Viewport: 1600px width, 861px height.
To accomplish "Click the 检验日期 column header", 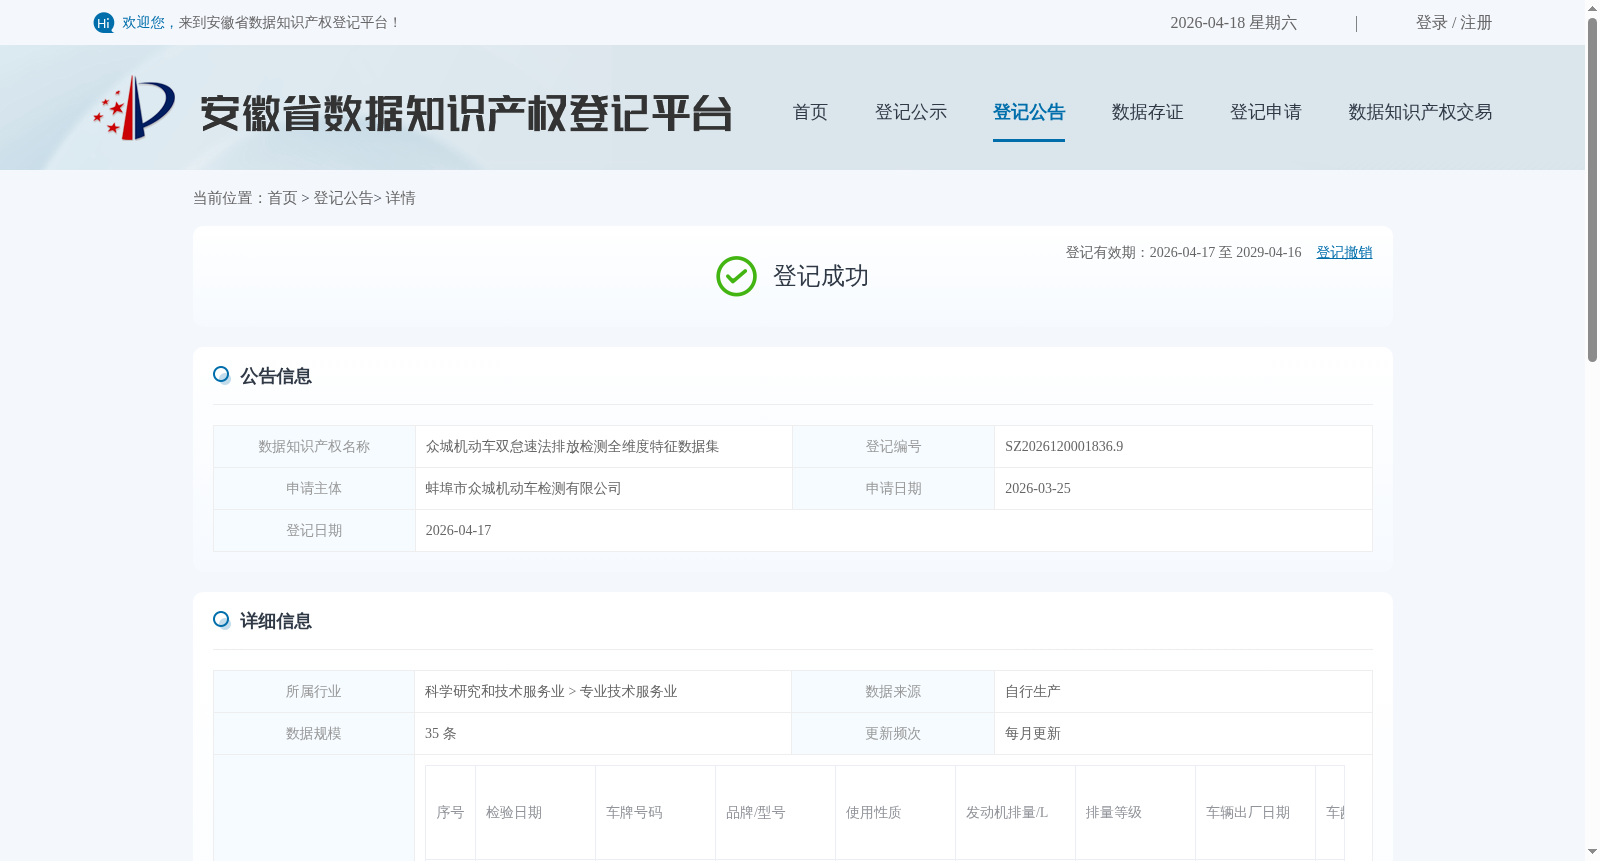I will pyautogui.click(x=535, y=812).
